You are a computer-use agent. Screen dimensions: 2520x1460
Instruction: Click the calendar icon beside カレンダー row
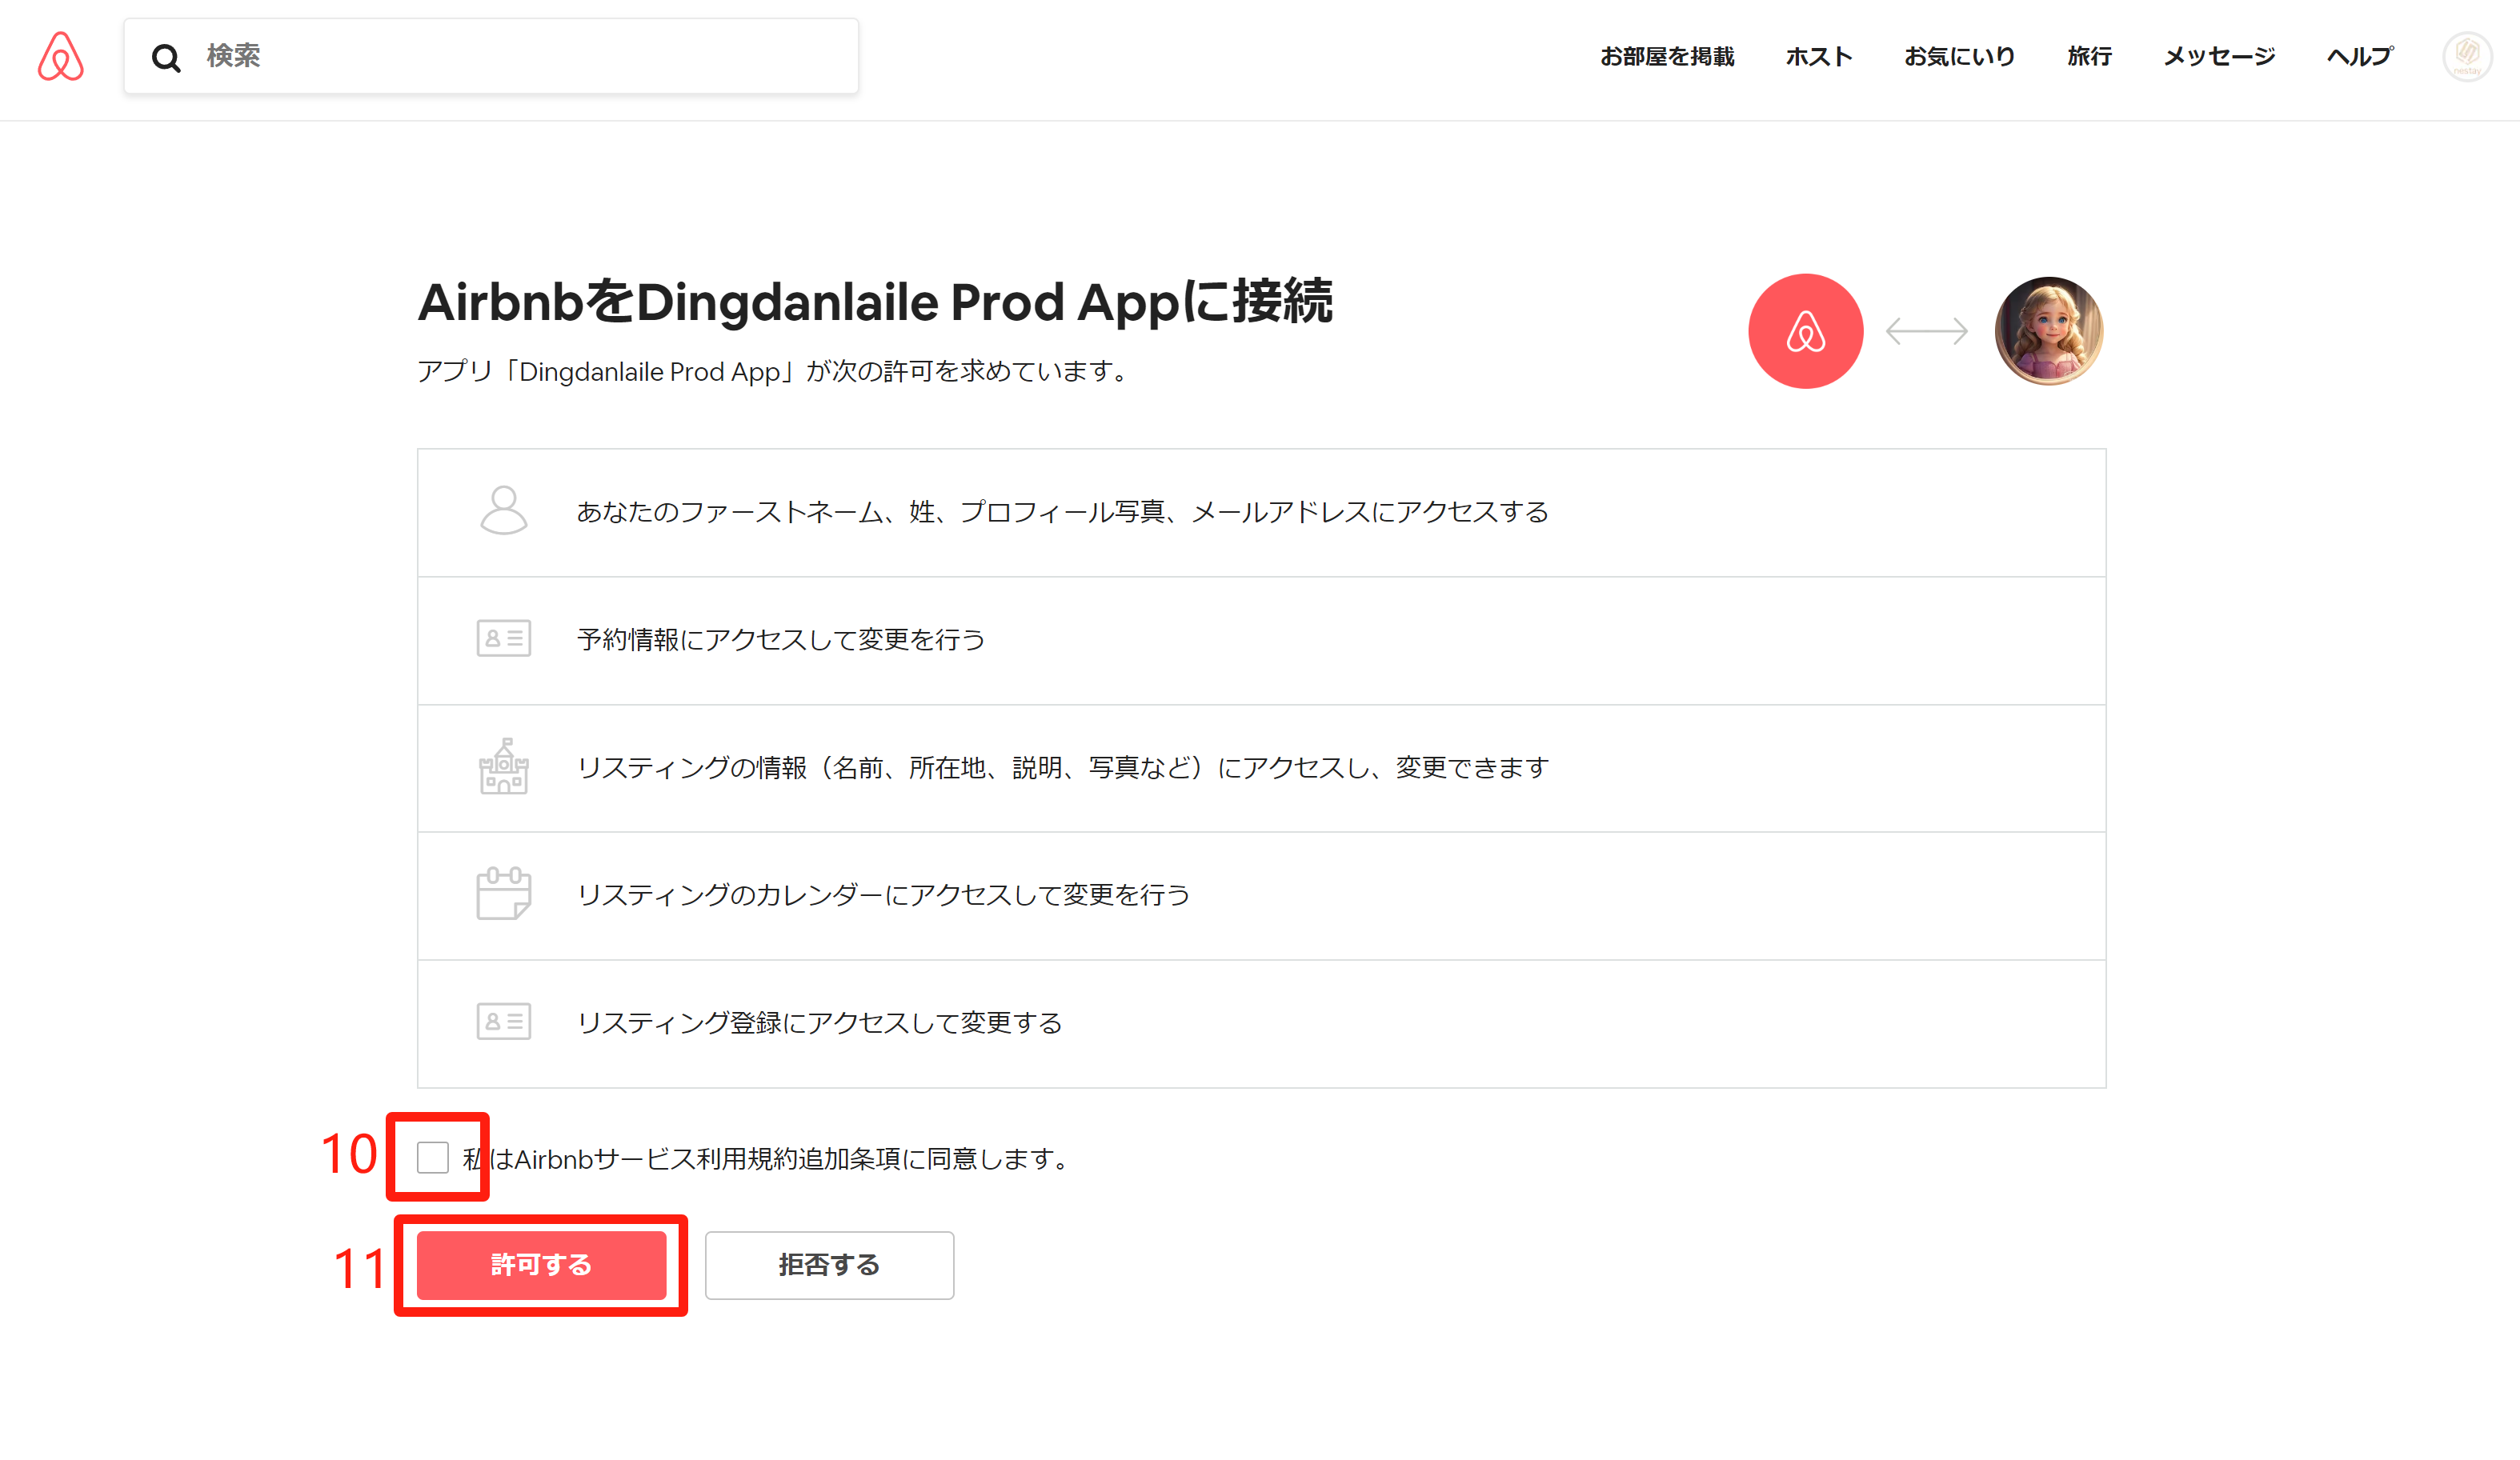[x=503, y=894]
